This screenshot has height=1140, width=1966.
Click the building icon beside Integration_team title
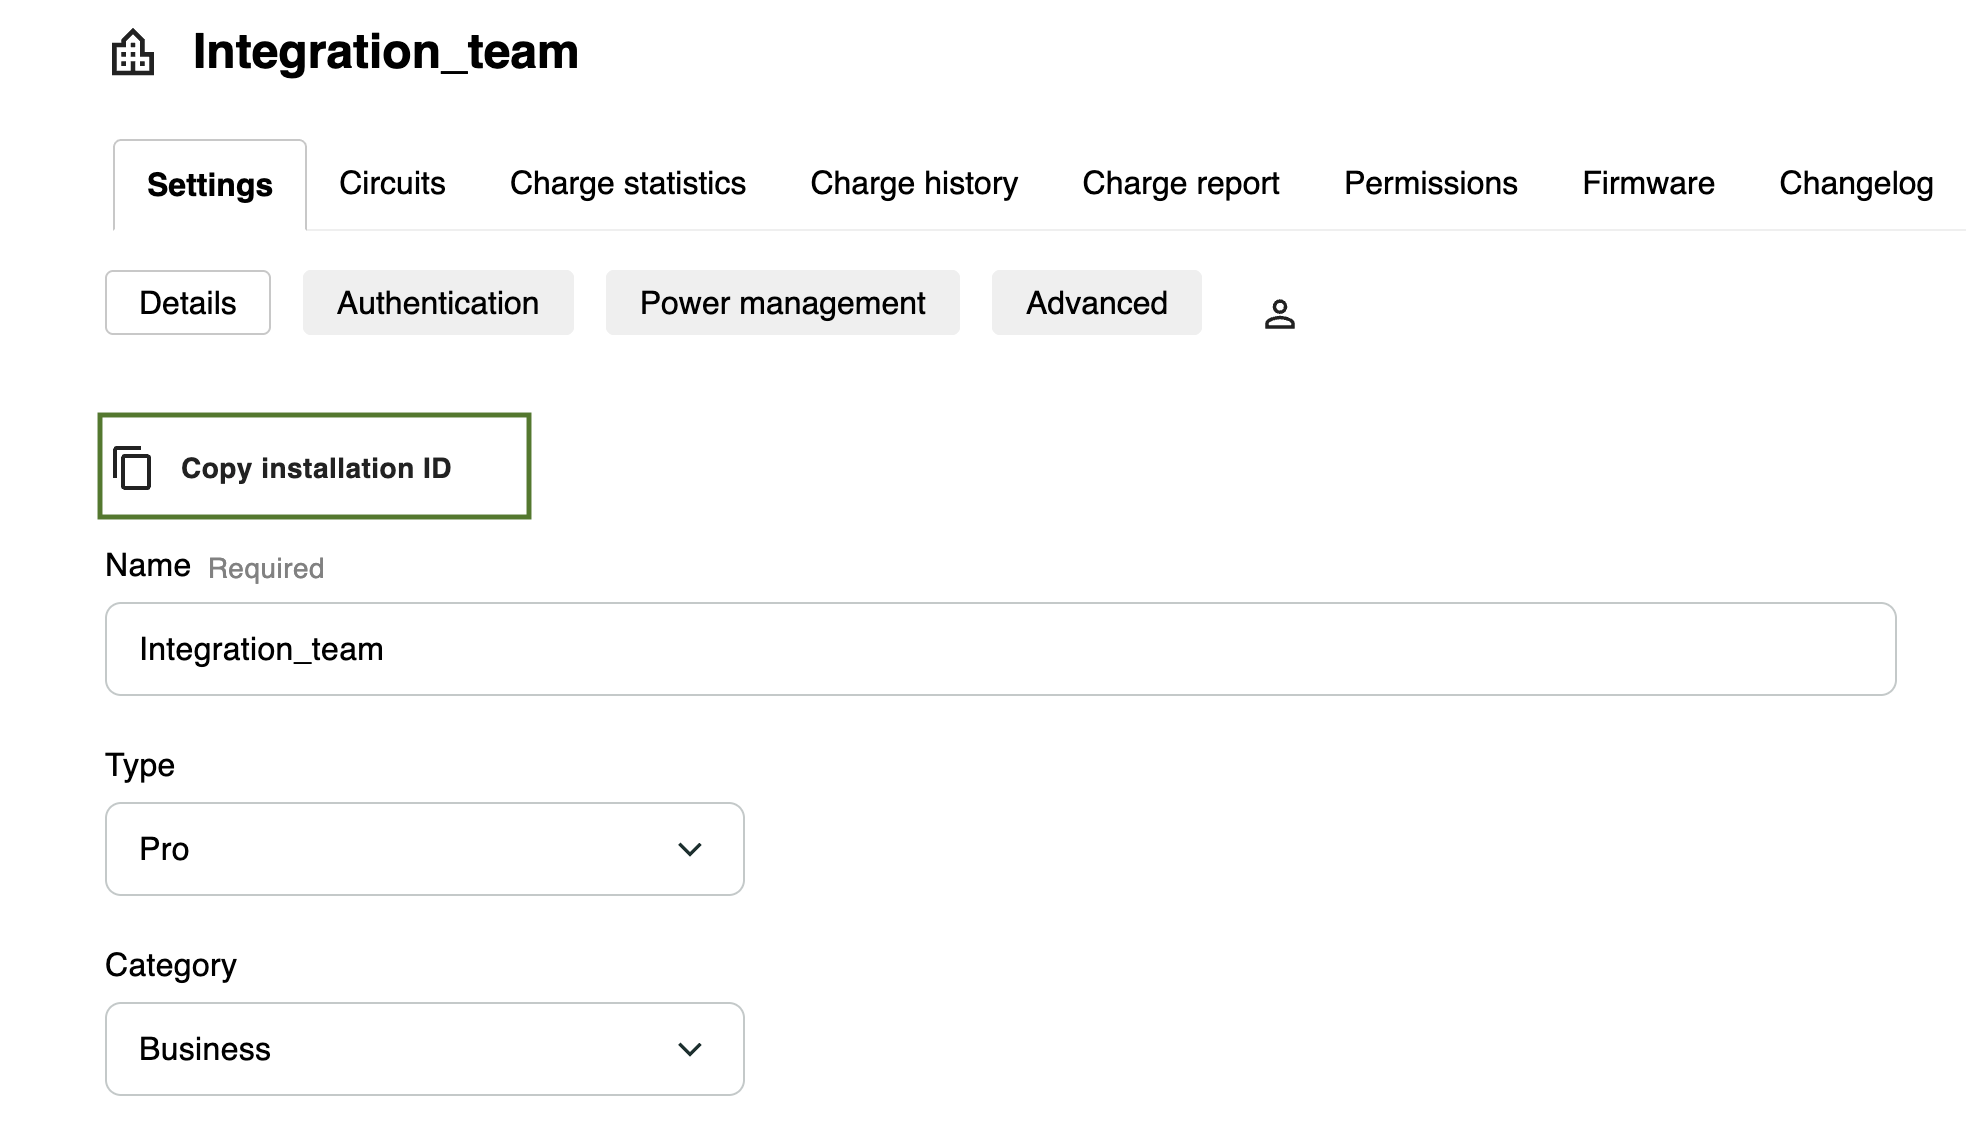132,52
